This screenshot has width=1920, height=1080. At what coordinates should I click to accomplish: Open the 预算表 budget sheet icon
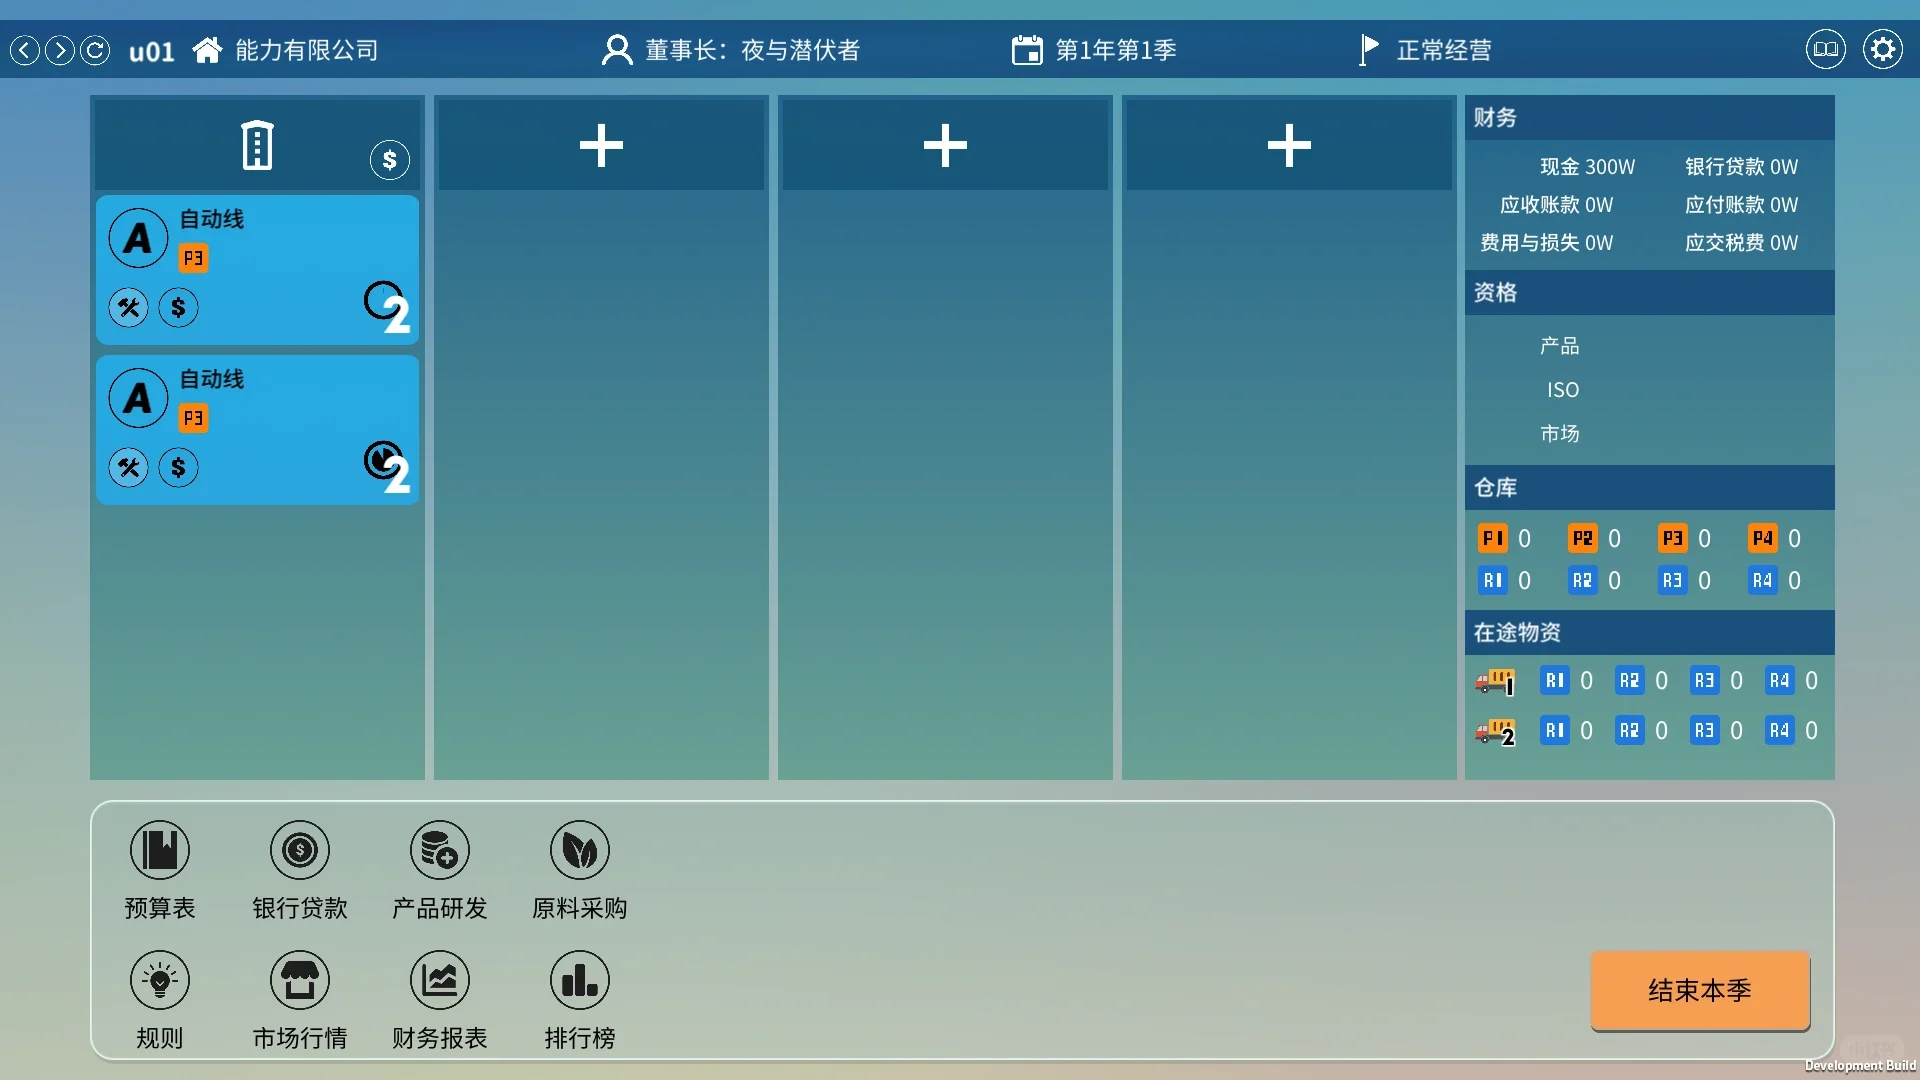click(x=160, y=851)
